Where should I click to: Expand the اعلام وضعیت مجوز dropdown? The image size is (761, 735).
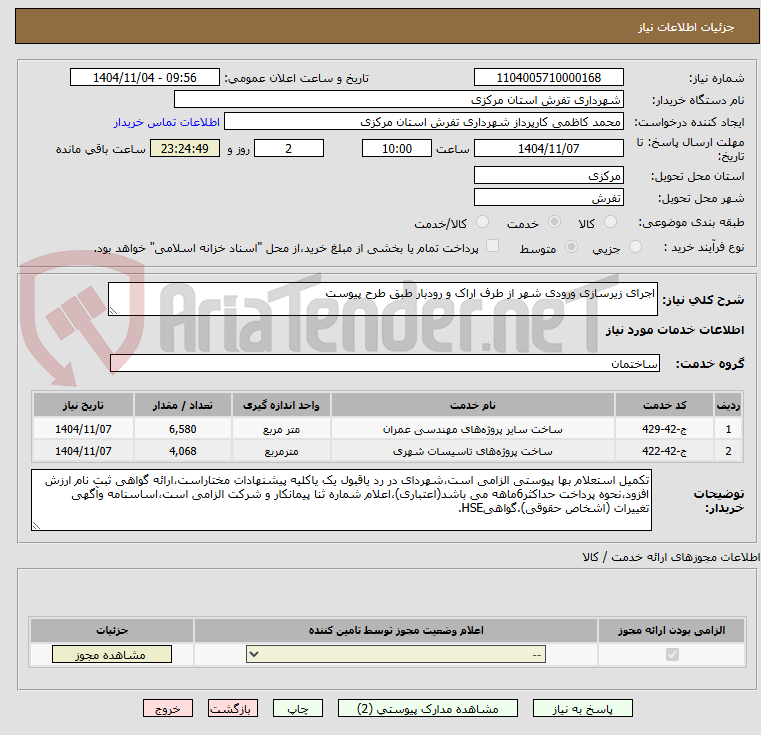pos(396,654)
